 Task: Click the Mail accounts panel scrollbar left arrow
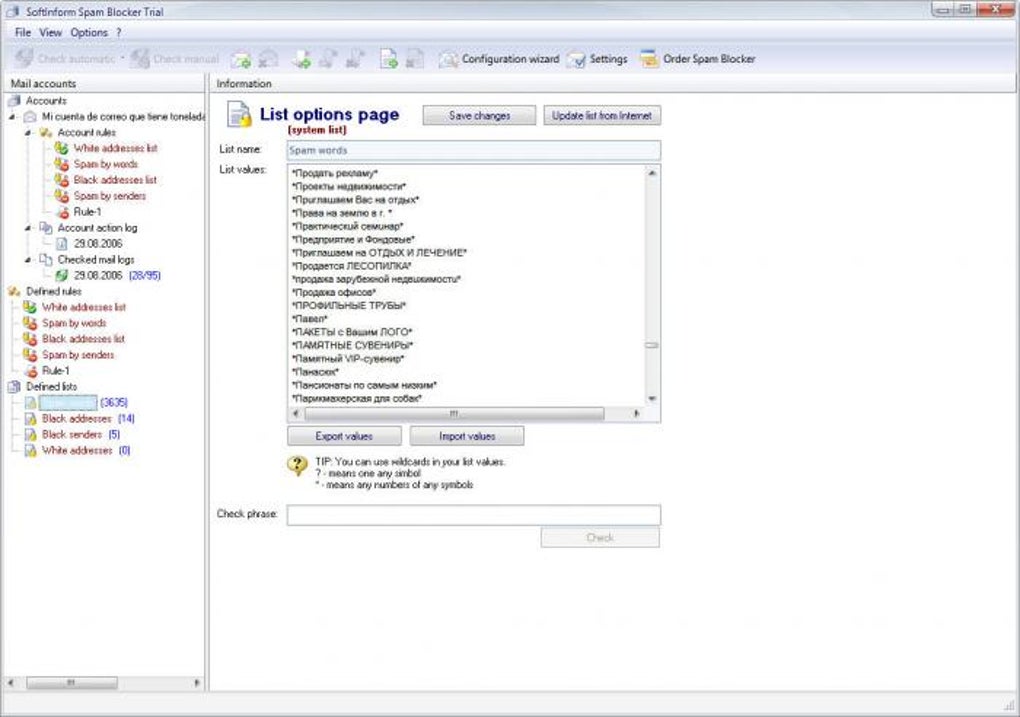10,683
